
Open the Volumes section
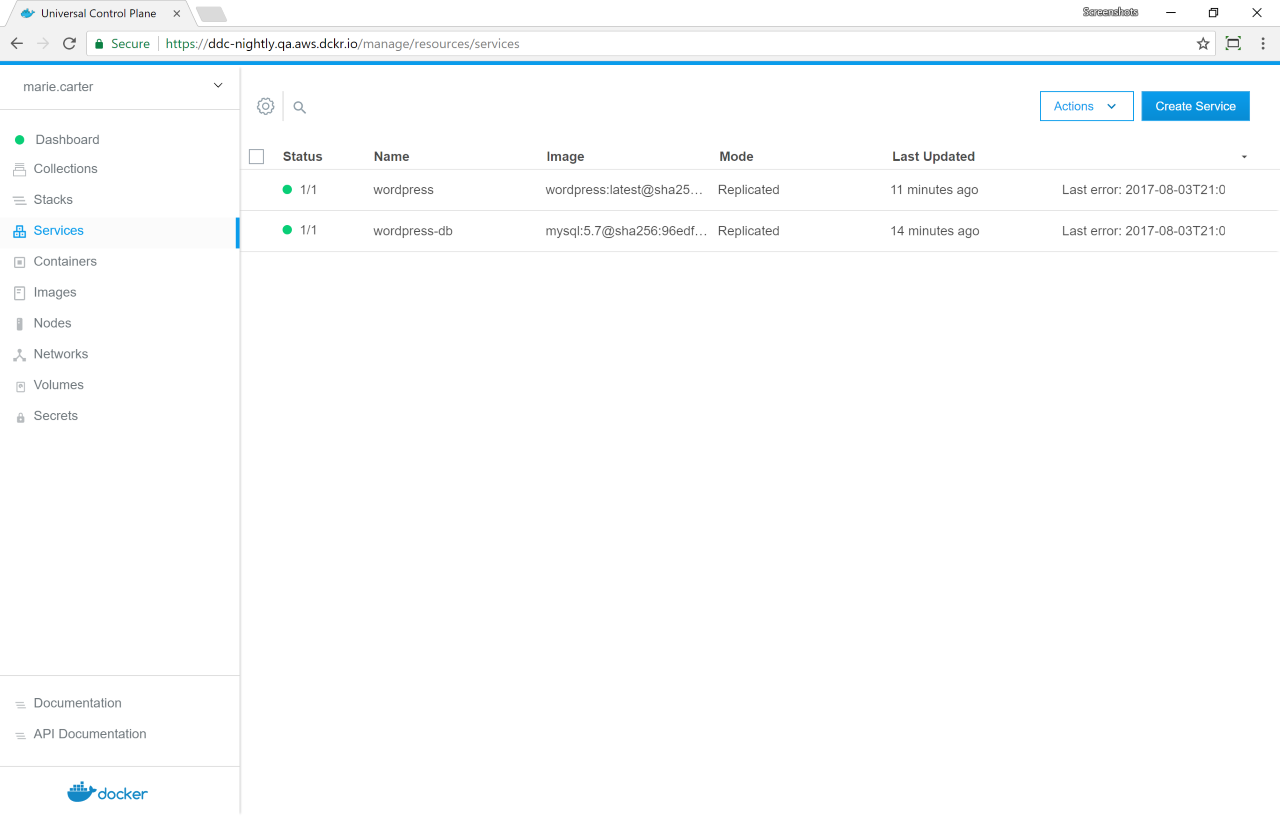pyautogui.click(x=58, y=385)
